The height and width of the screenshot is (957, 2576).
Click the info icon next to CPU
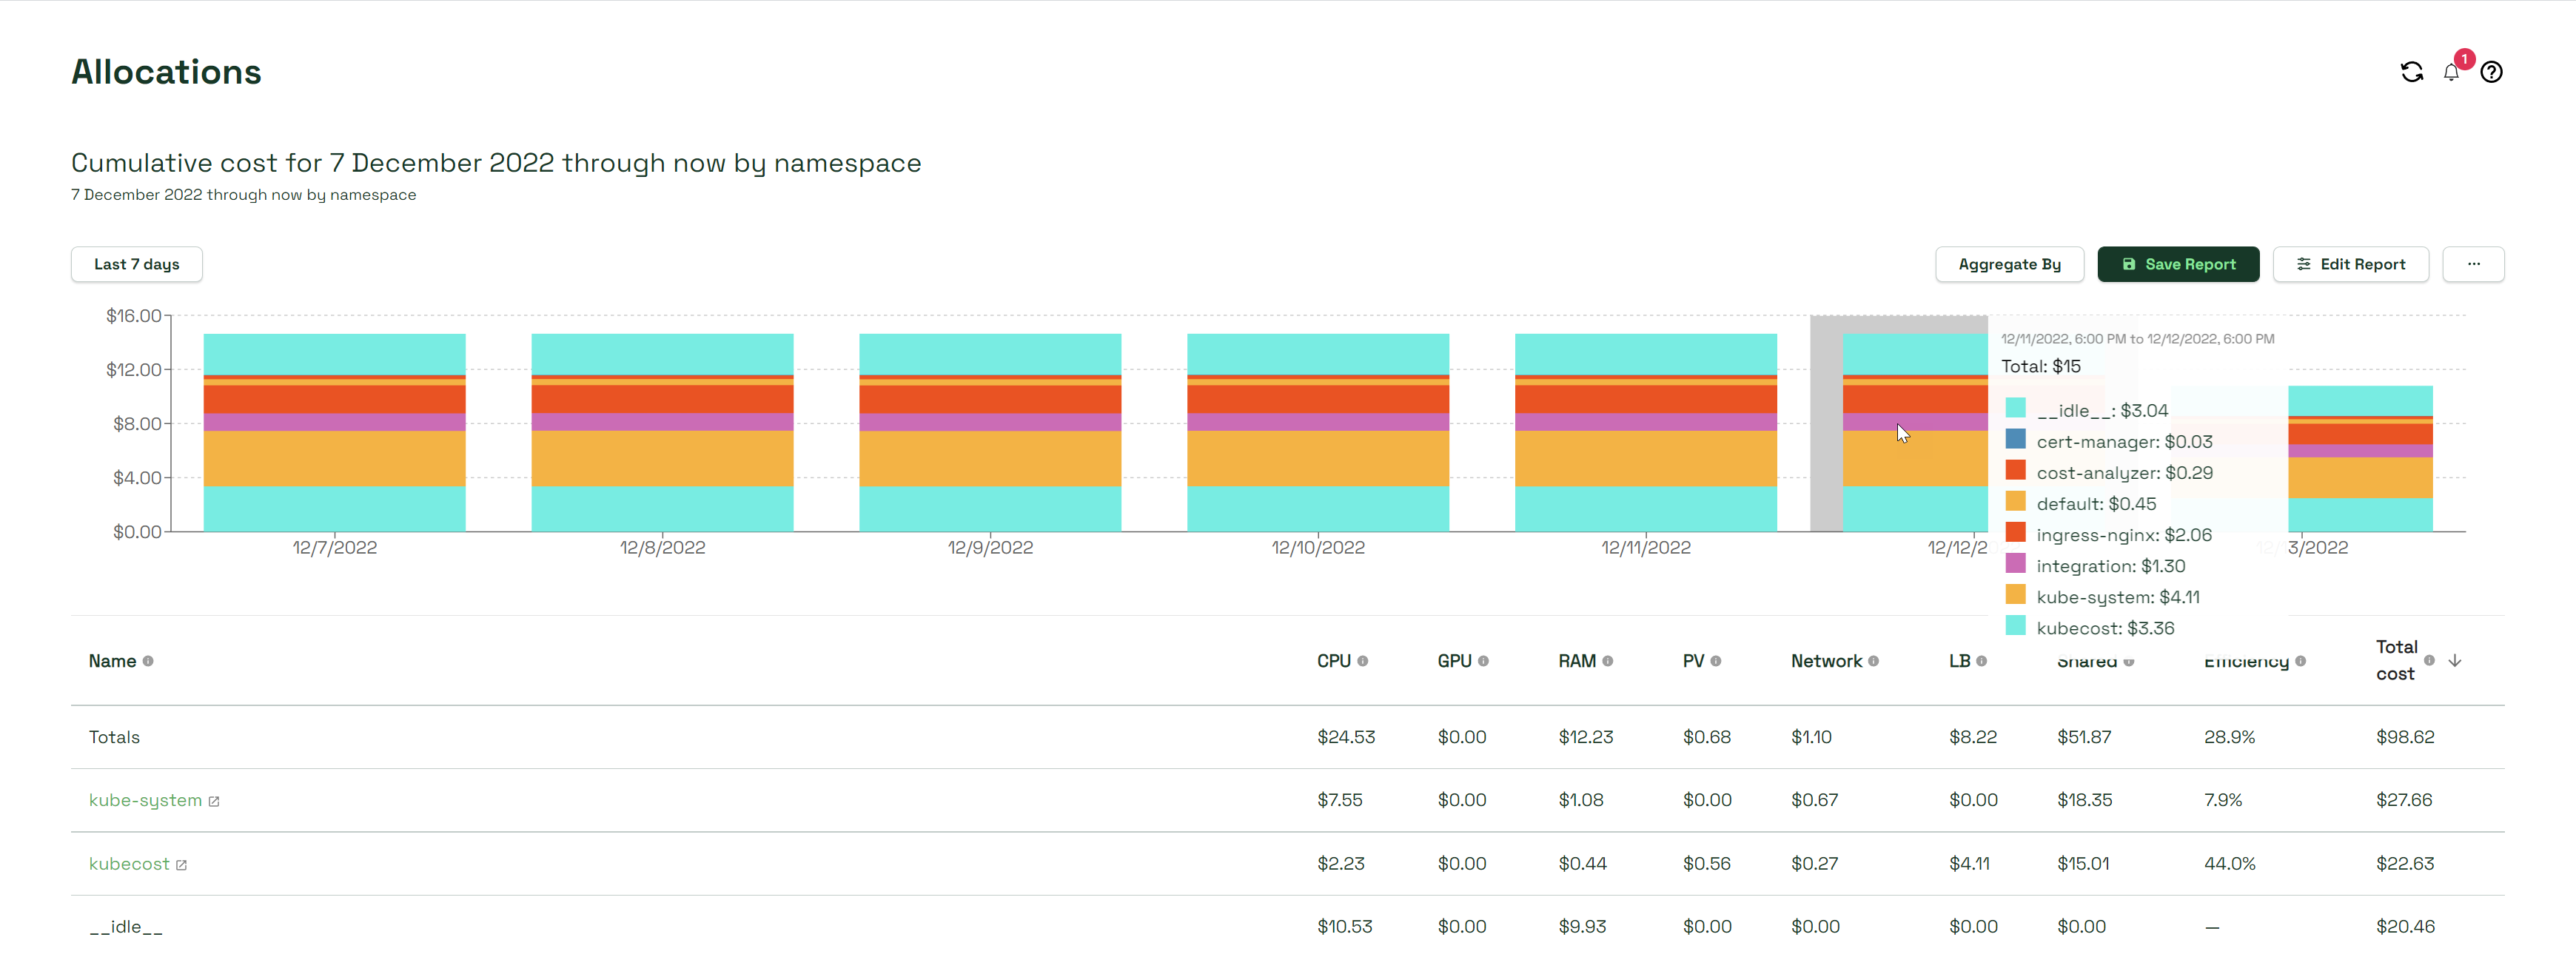[x=1362, y=661]
